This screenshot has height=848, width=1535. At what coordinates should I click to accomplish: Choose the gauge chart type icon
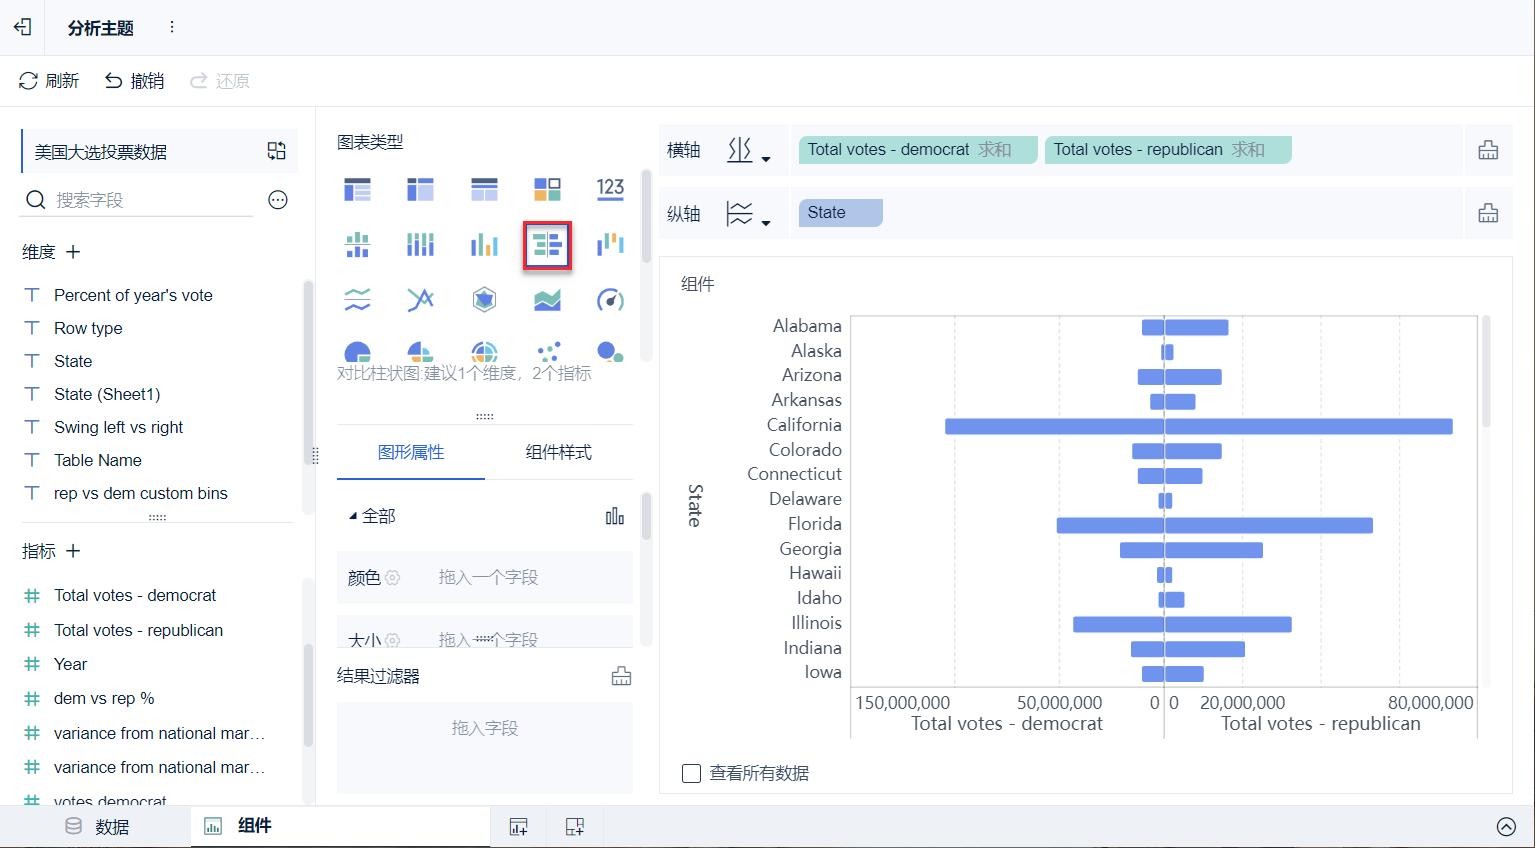pos(610,300)
